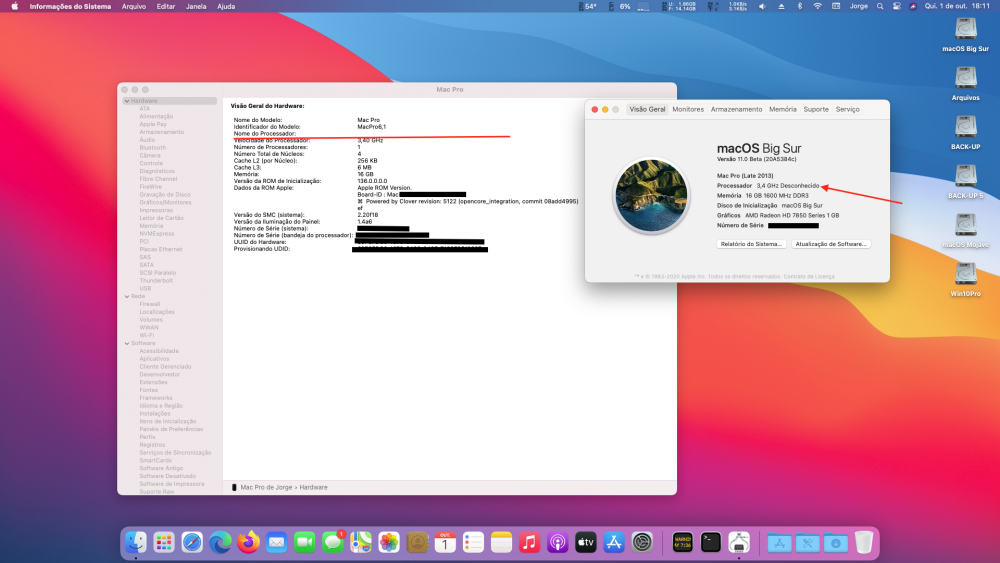1000x563 pixels.
Task: Launch Microsoft Edge from the dock
Action: (x=220, y=543)
